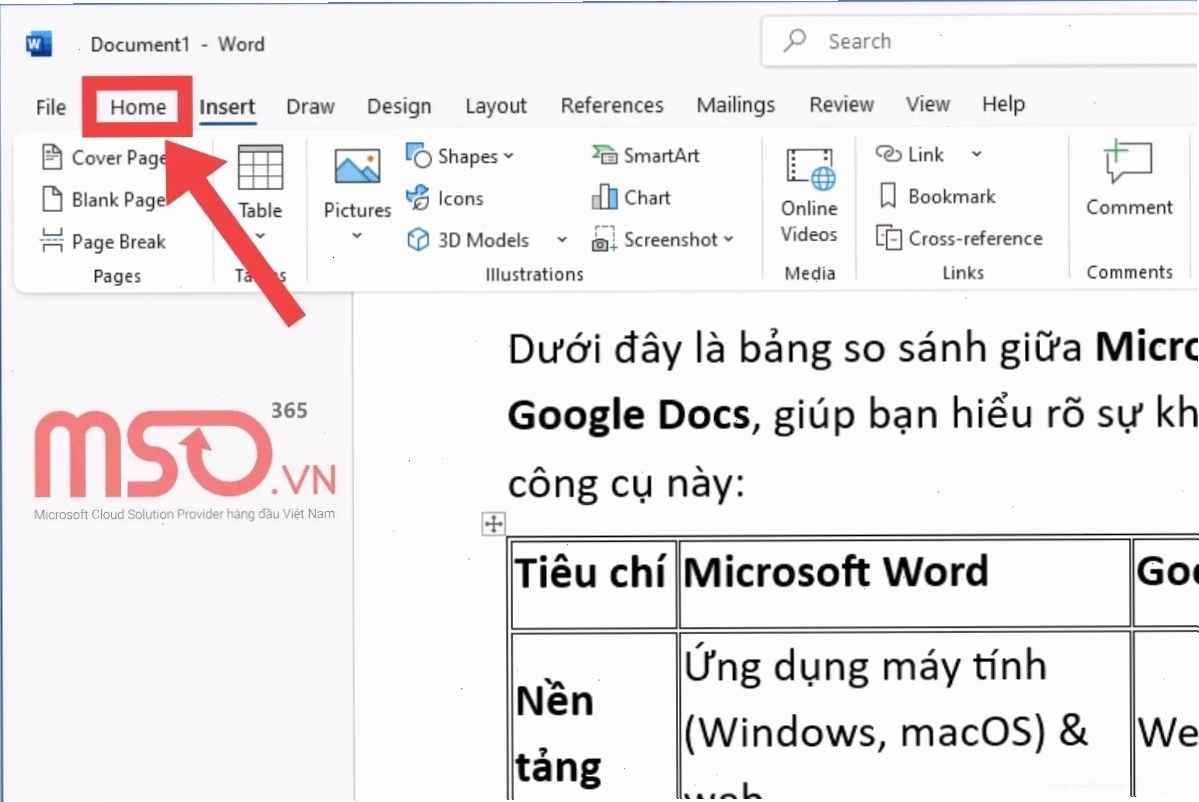Screen dimensions: 1199x802
Task: Click the Shapes icon
Action: pos(418,155)
